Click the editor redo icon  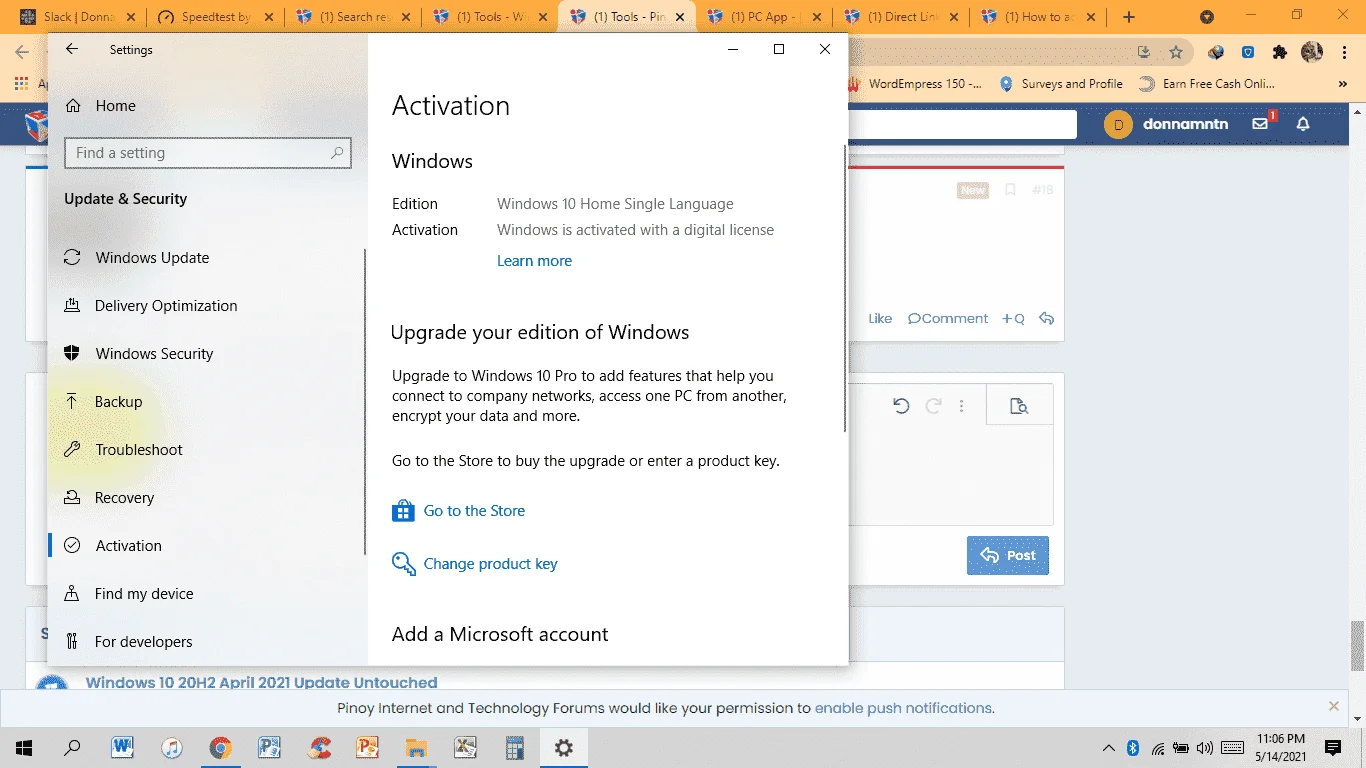[x=933, y=406]
